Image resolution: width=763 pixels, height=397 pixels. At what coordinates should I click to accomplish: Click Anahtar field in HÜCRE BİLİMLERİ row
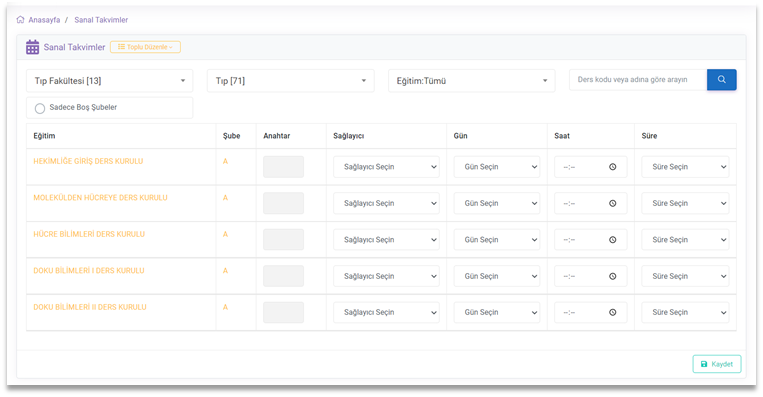tap(283, 240)
